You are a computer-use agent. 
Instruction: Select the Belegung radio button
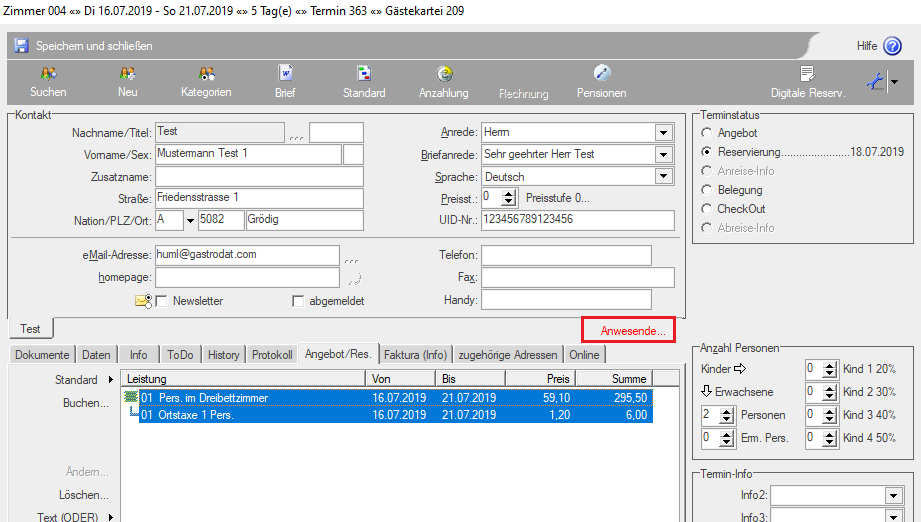click(x=707, y=190)
